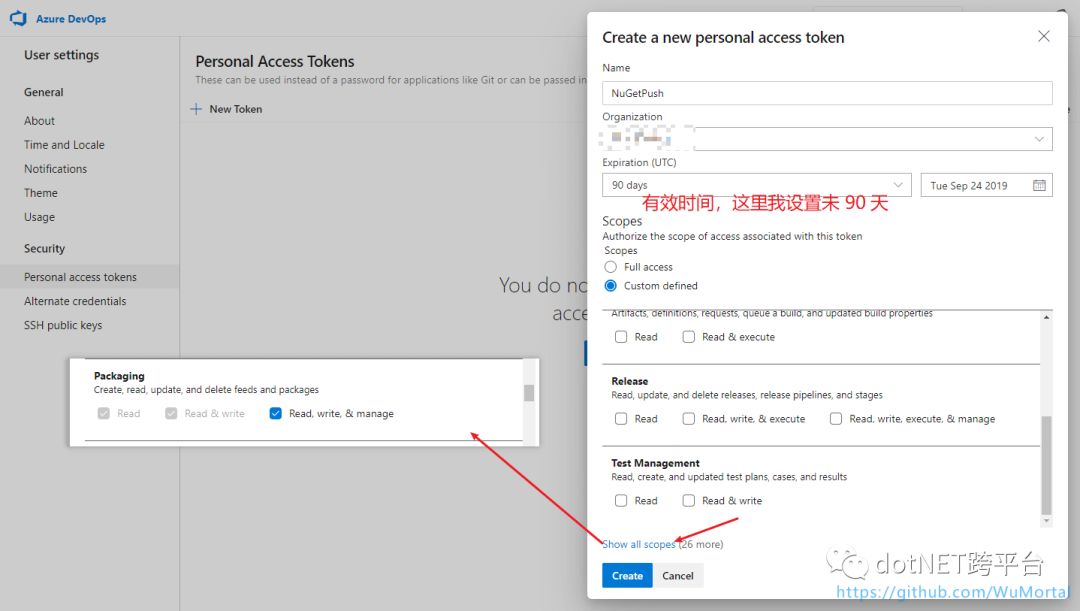Screen dimensions: 1080x611
Task: Click the Cancel button
Action: [678, 576]
